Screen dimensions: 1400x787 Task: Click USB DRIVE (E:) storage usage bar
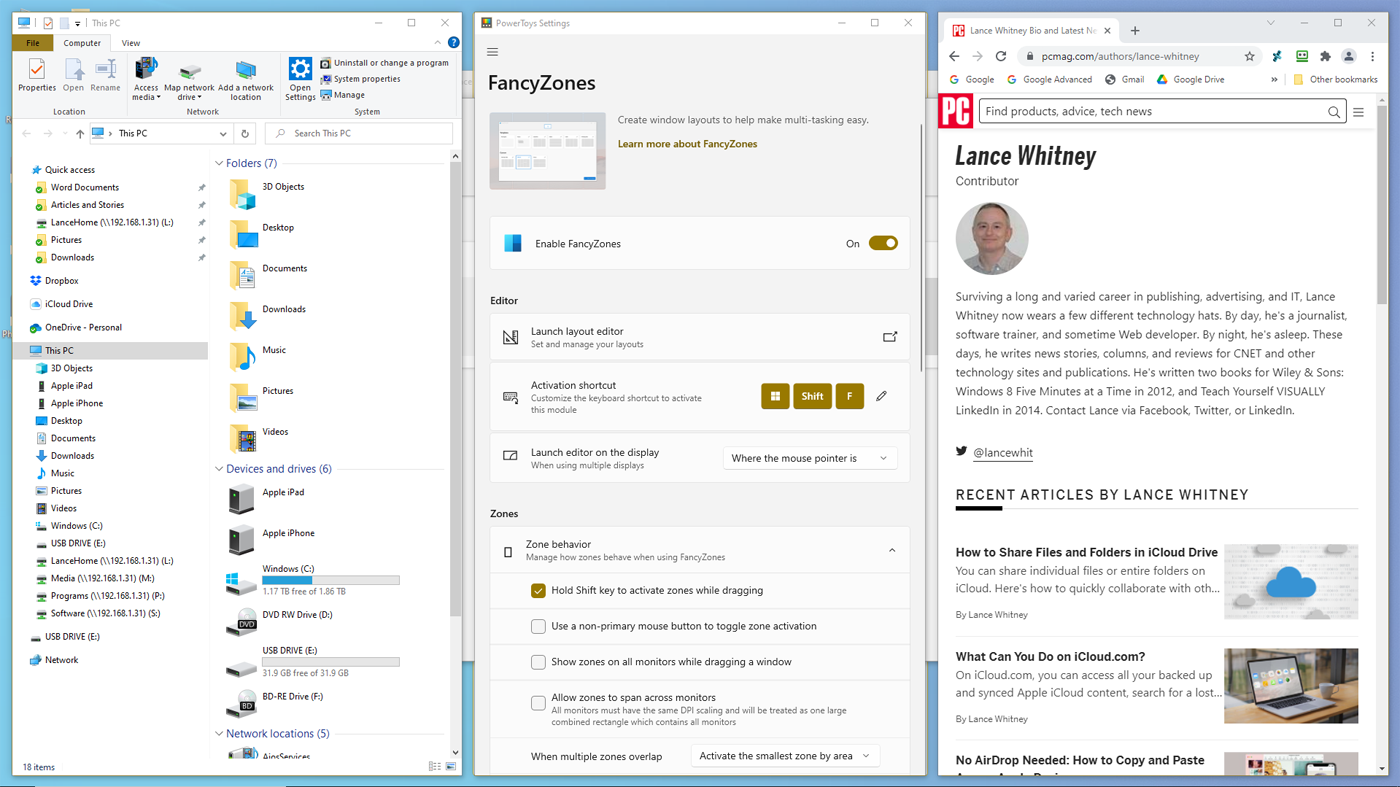pyautogui.click(x=330, y=662)
